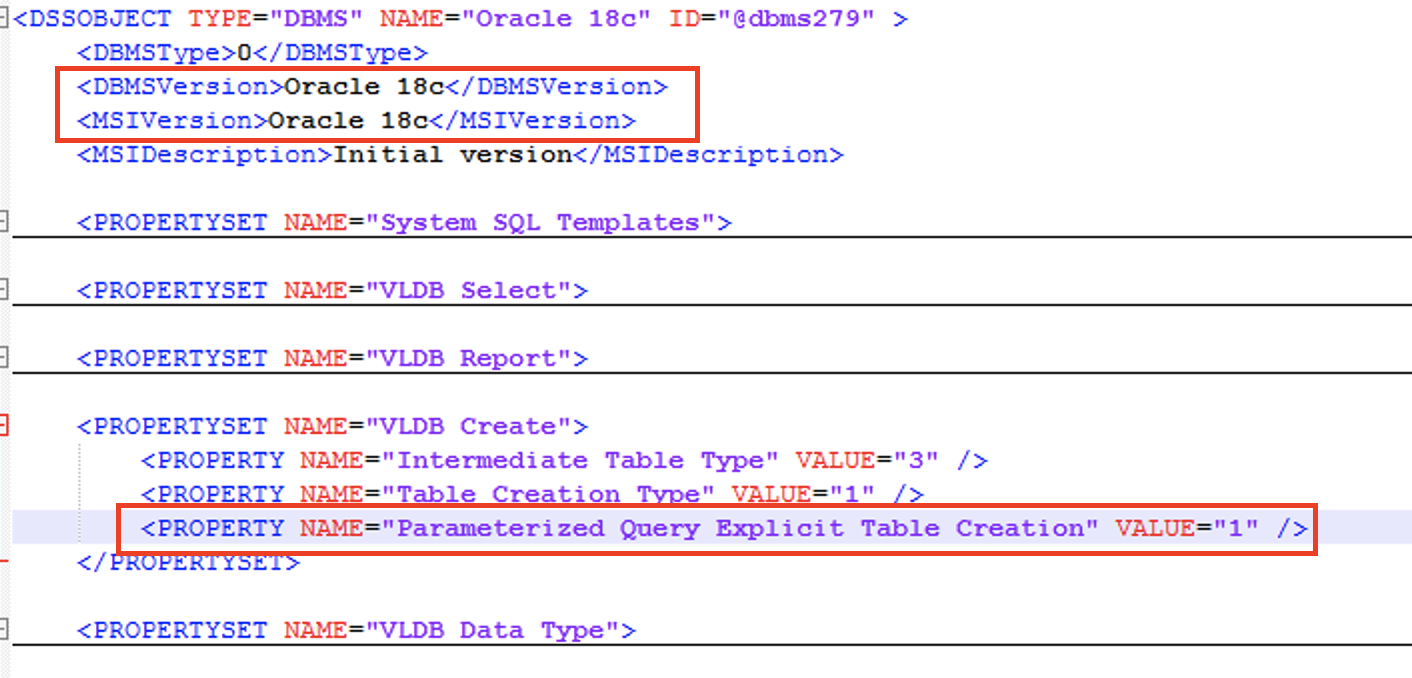Expand the VLDB Data Type propertyset fold

pos(4,630)
